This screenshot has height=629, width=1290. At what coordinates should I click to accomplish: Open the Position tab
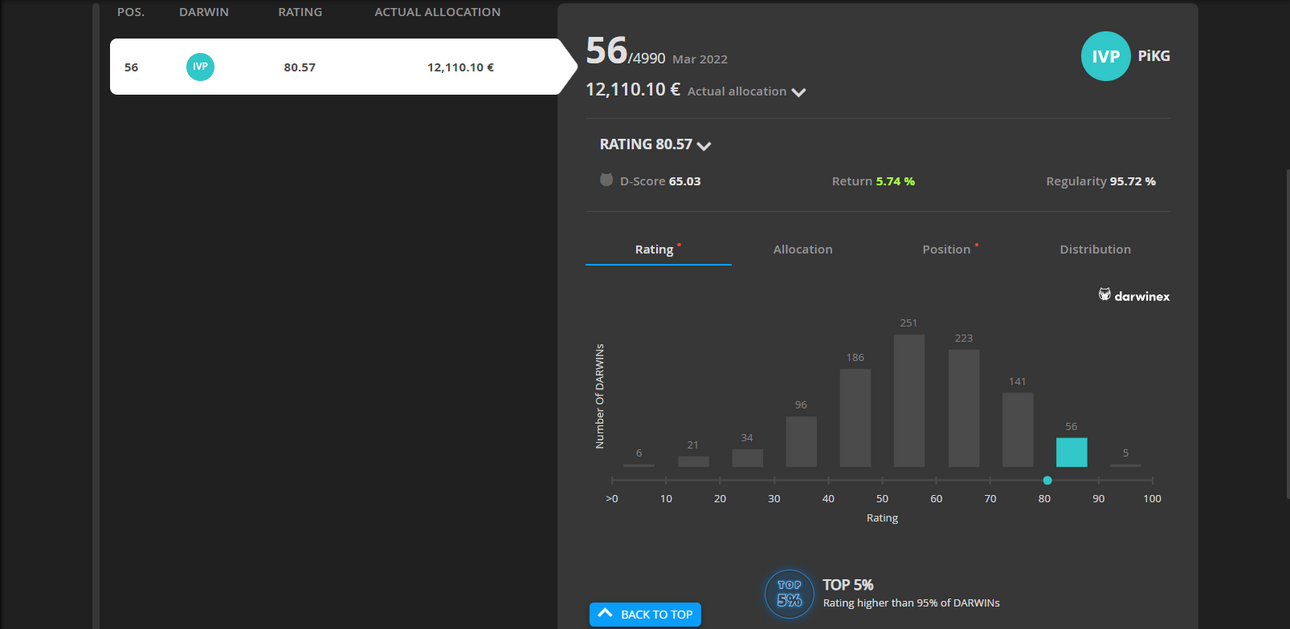(x=950, y=249)
